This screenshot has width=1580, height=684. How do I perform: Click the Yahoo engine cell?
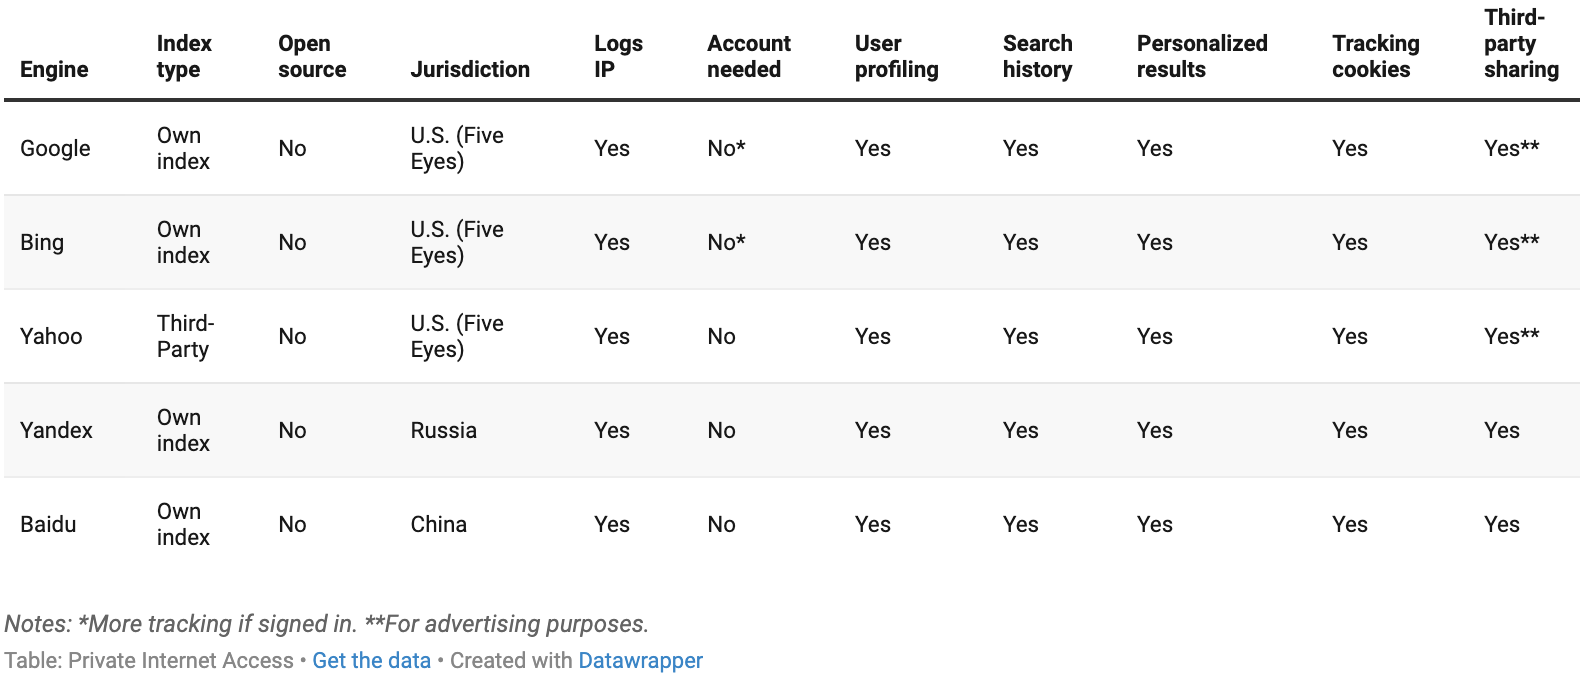[x=51, y=336]
